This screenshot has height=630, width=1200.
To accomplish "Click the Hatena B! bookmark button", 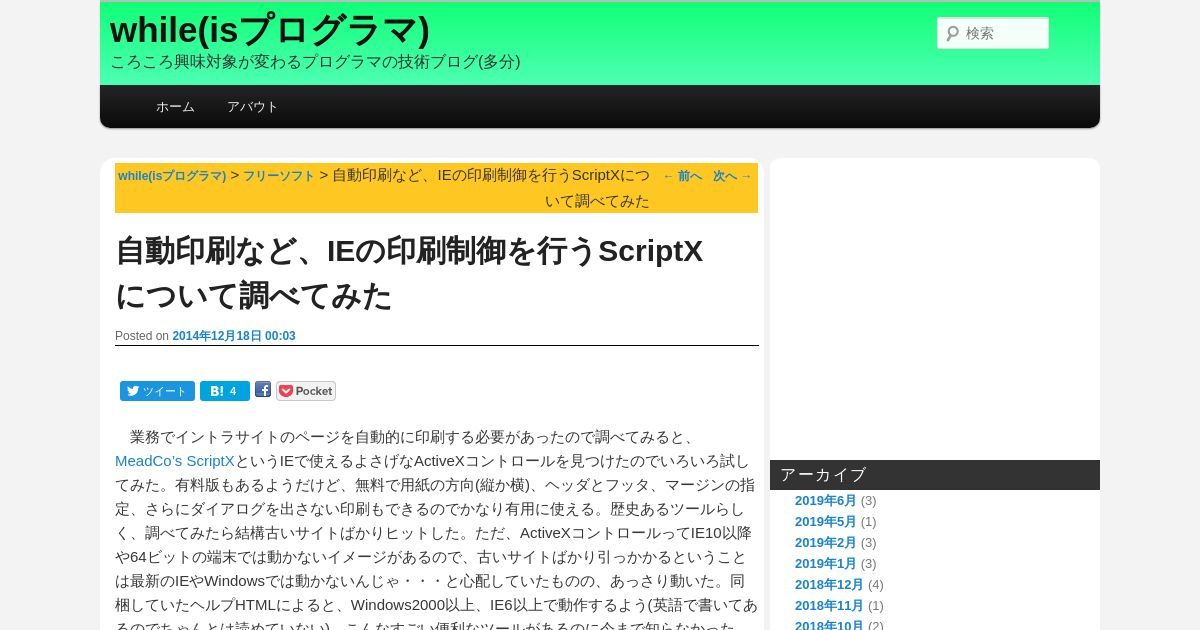I will 225,391.
